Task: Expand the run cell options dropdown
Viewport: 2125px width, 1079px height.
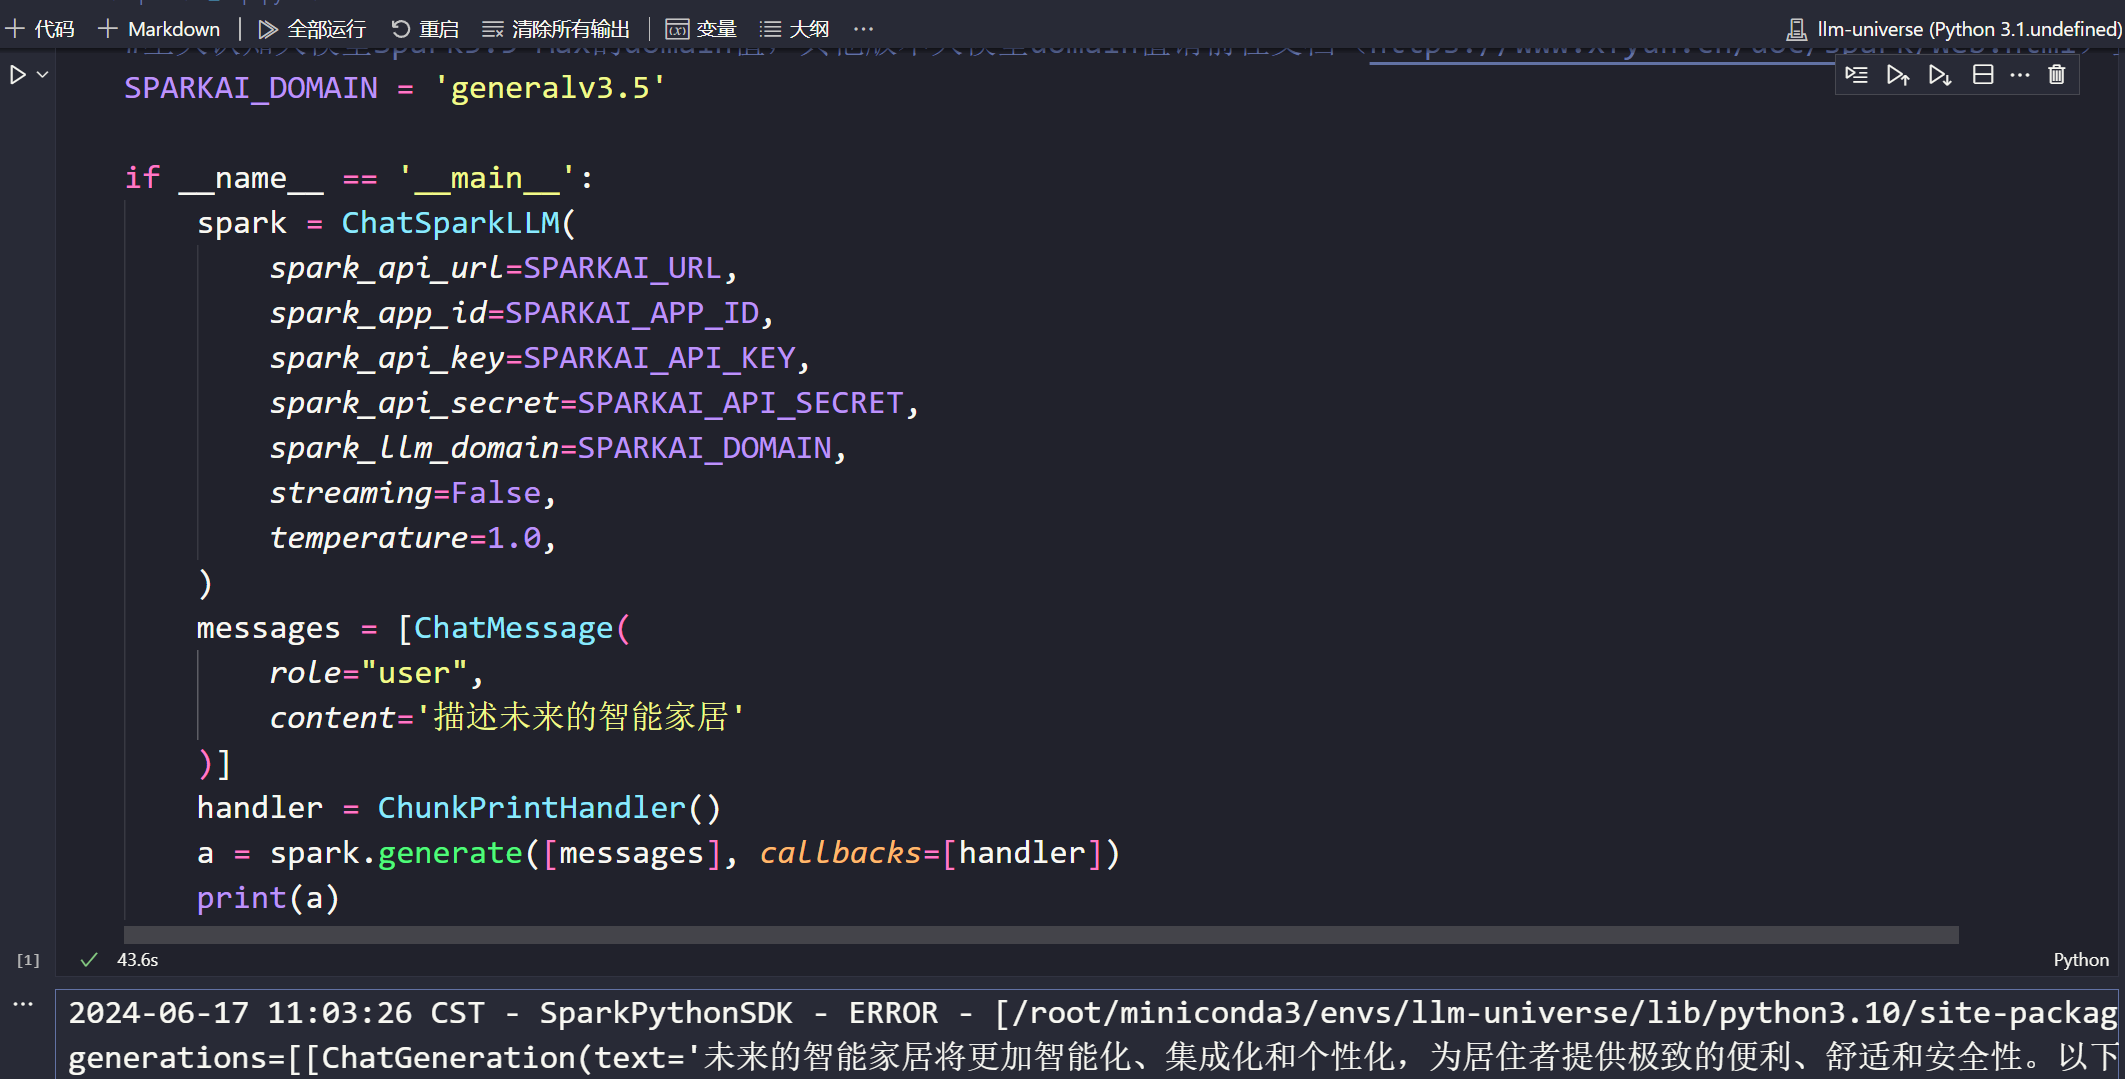Action: (x=43, y=75)
